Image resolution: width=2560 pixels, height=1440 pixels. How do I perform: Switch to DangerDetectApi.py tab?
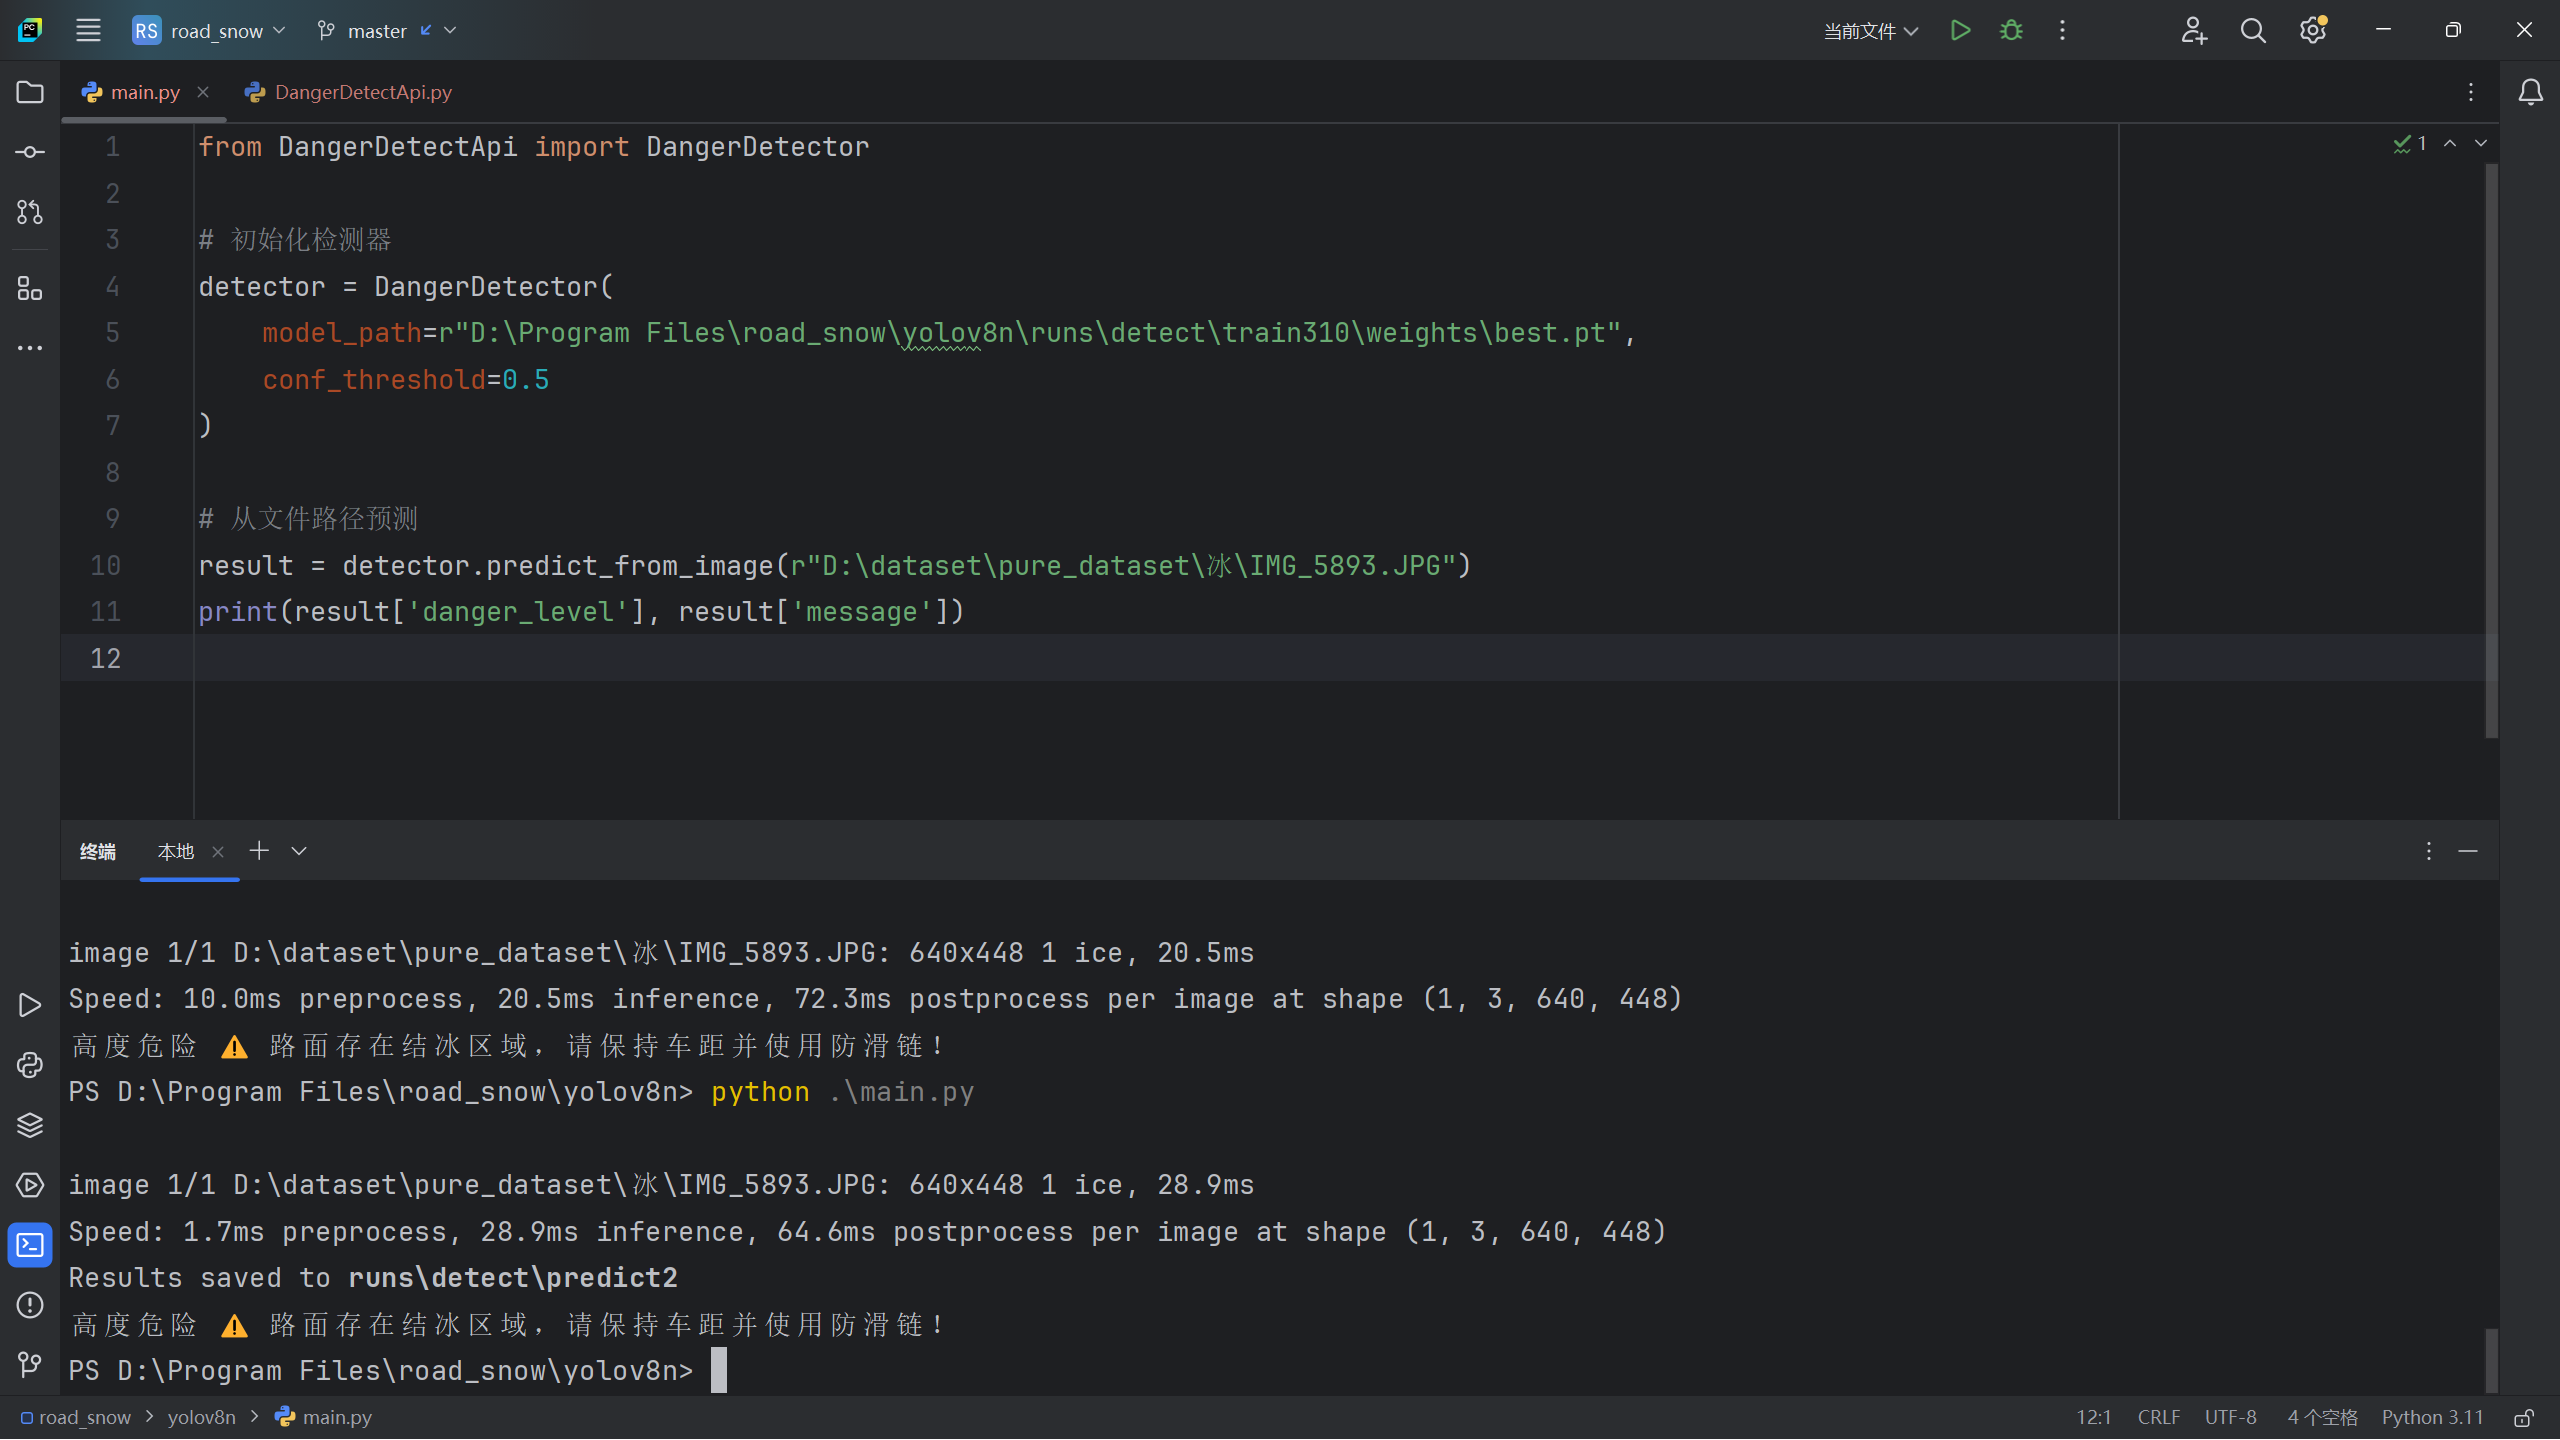pyautogui.click(x=348, y=92)
